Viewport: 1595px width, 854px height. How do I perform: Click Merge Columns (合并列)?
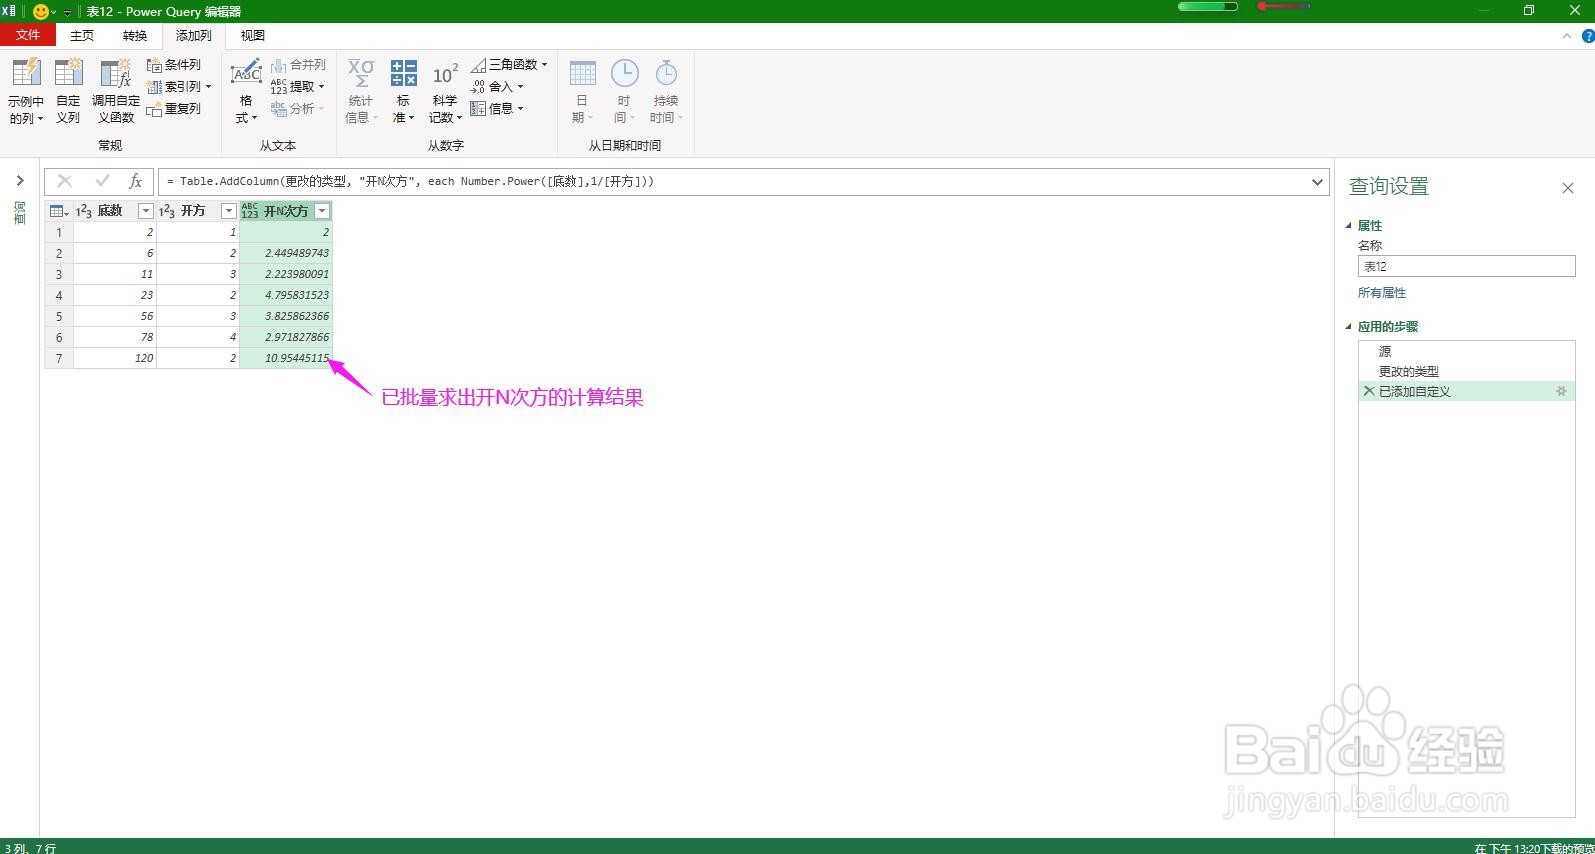(x=298, y=65)
